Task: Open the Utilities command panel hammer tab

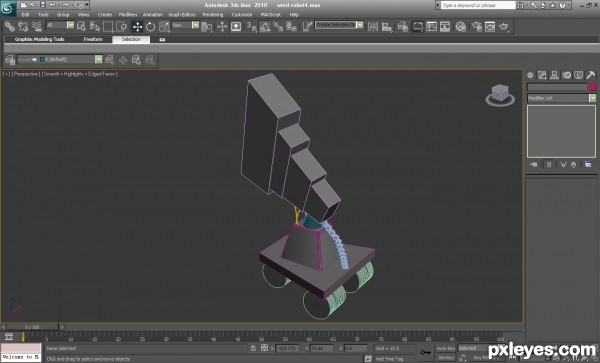Action: click(590, 75)
